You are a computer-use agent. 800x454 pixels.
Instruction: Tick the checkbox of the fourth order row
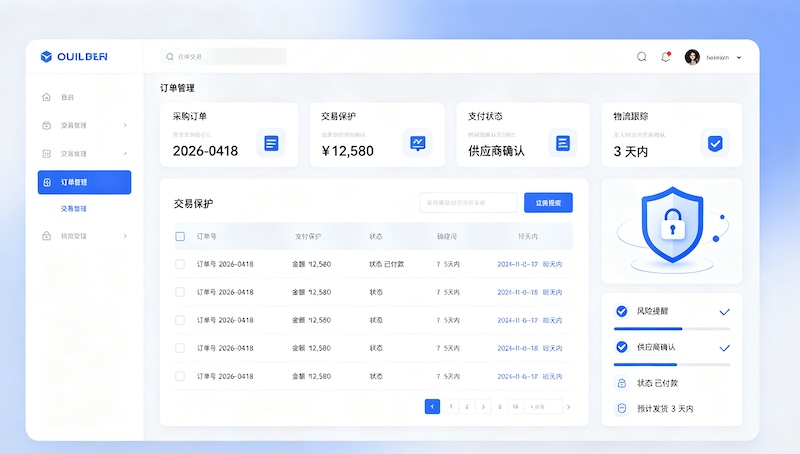point(180,348)
